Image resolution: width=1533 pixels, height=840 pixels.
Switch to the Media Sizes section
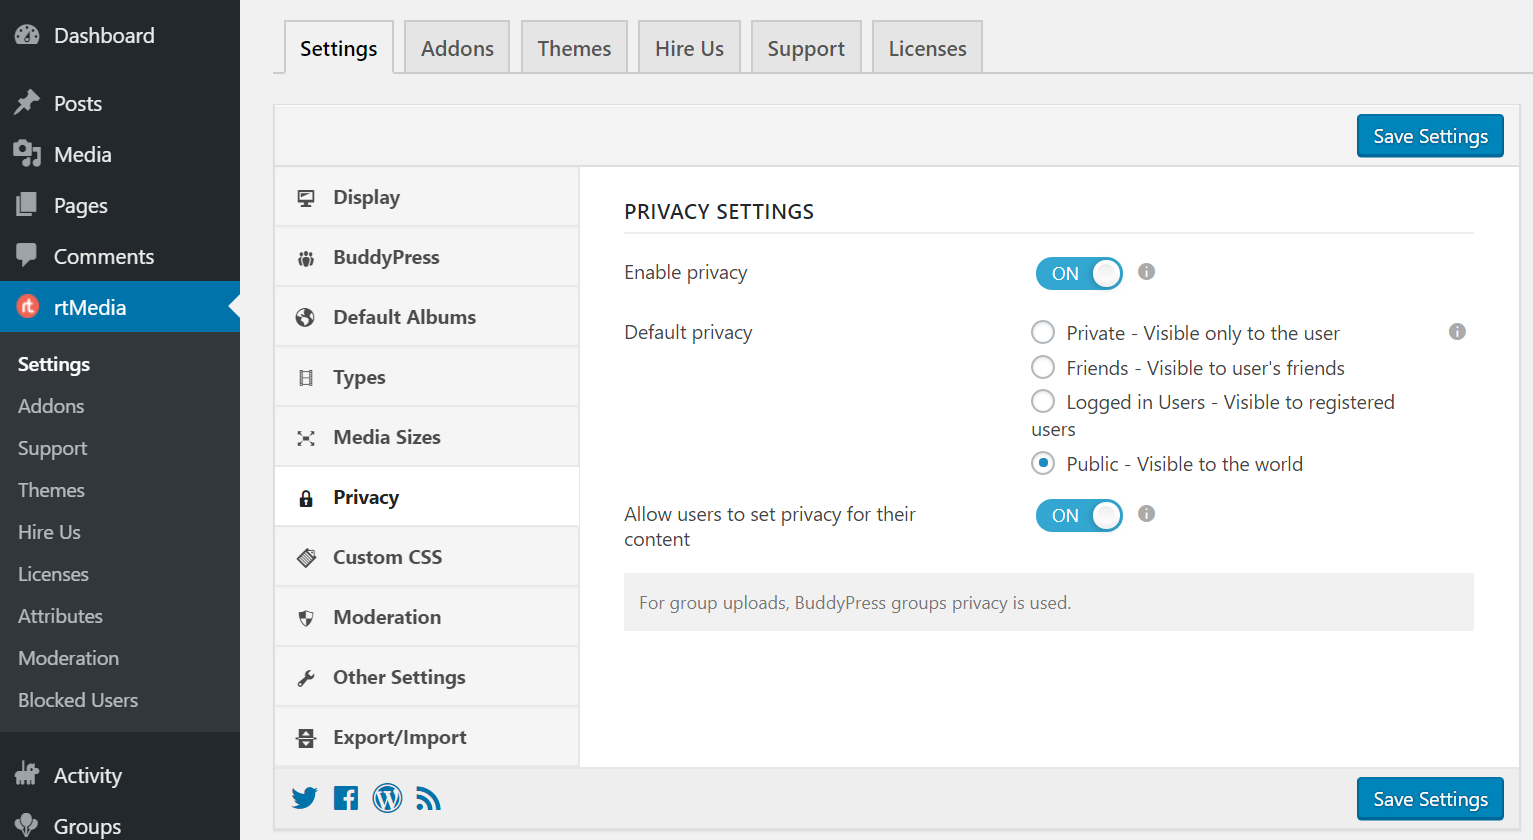coord(386,437)
